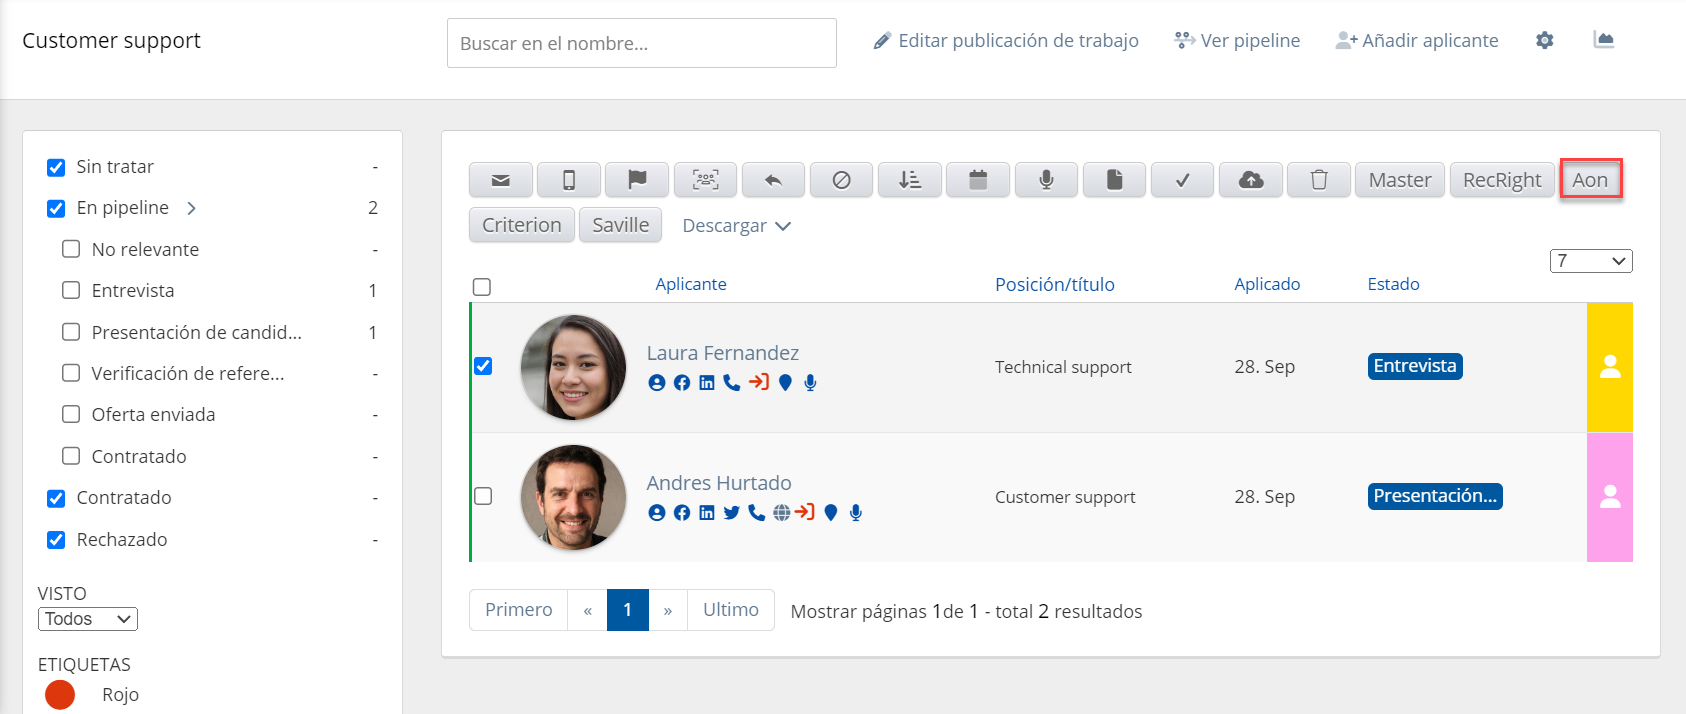The width and height of the screenshot is (1686, 714).
Task: Click the calendar icon in toolbar
Action: [x=978, y=180]
